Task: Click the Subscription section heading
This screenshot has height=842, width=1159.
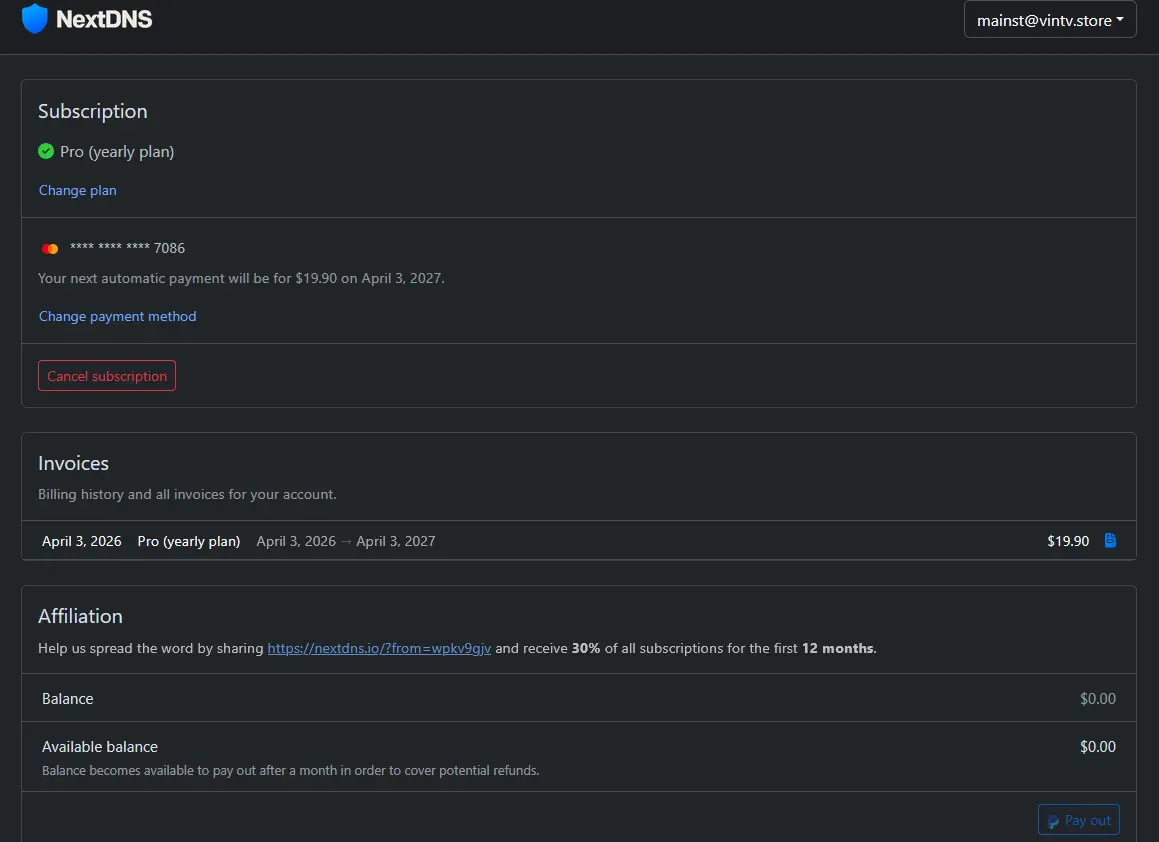Action: [92, 111]
